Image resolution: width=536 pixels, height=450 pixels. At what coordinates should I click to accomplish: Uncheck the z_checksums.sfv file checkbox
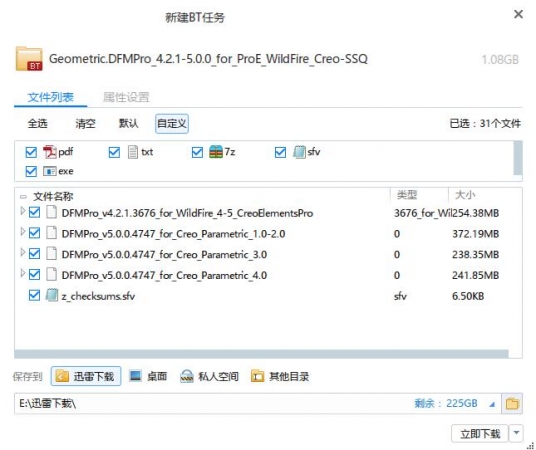point(34,295)
